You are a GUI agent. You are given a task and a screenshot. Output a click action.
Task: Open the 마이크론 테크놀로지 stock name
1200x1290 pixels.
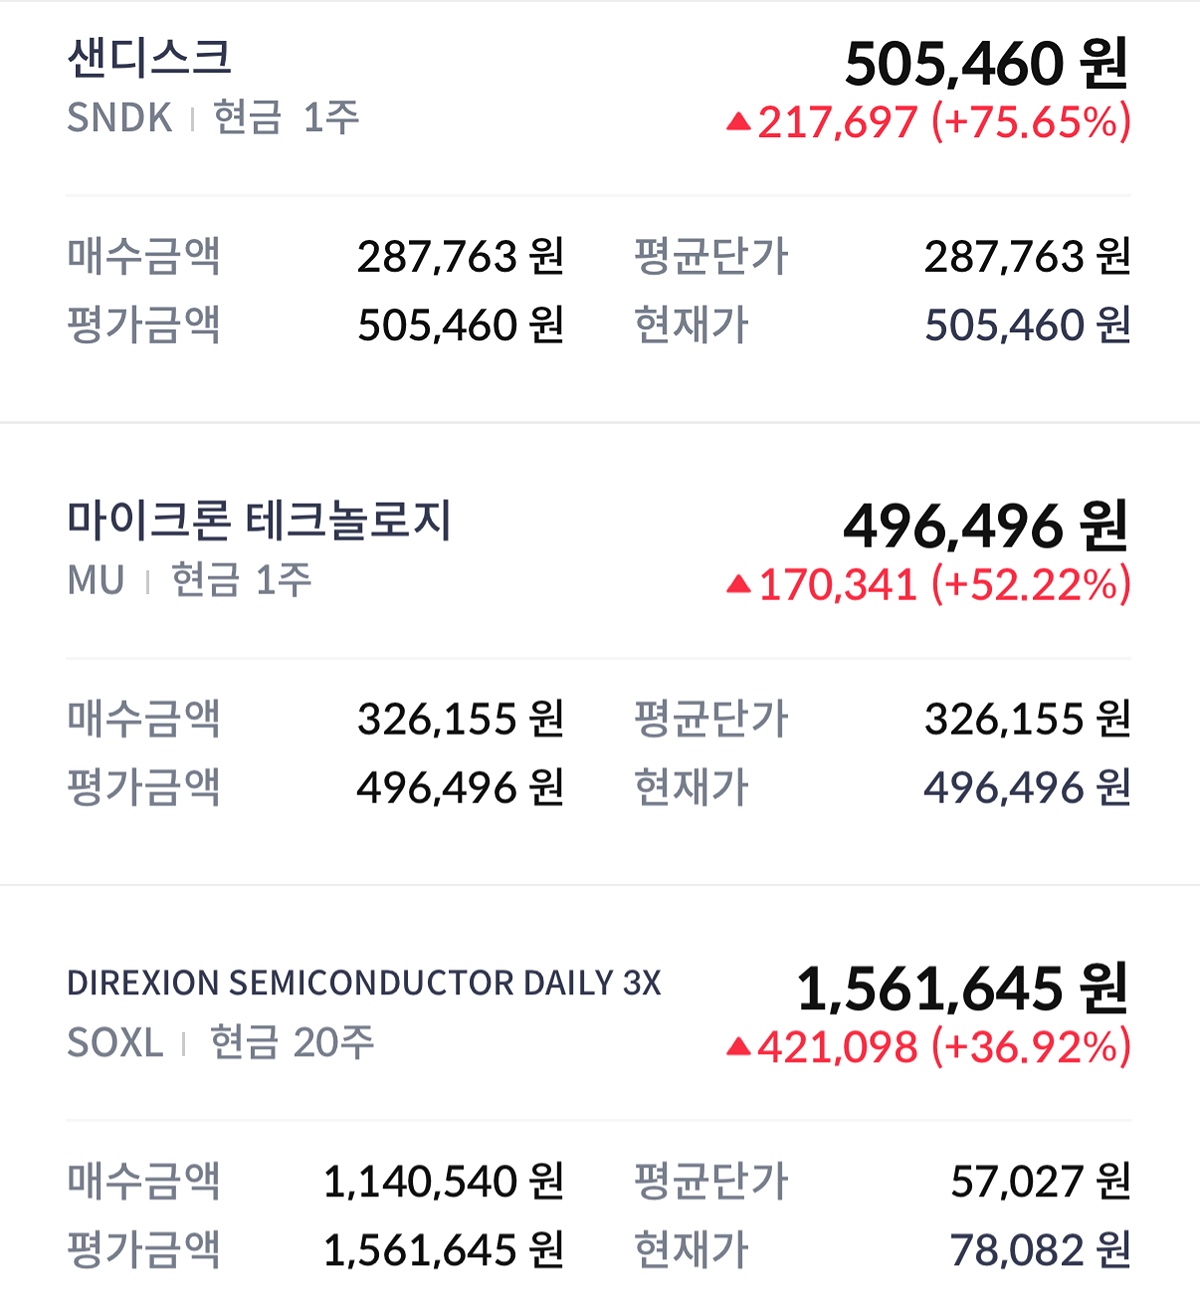[259, 520]
